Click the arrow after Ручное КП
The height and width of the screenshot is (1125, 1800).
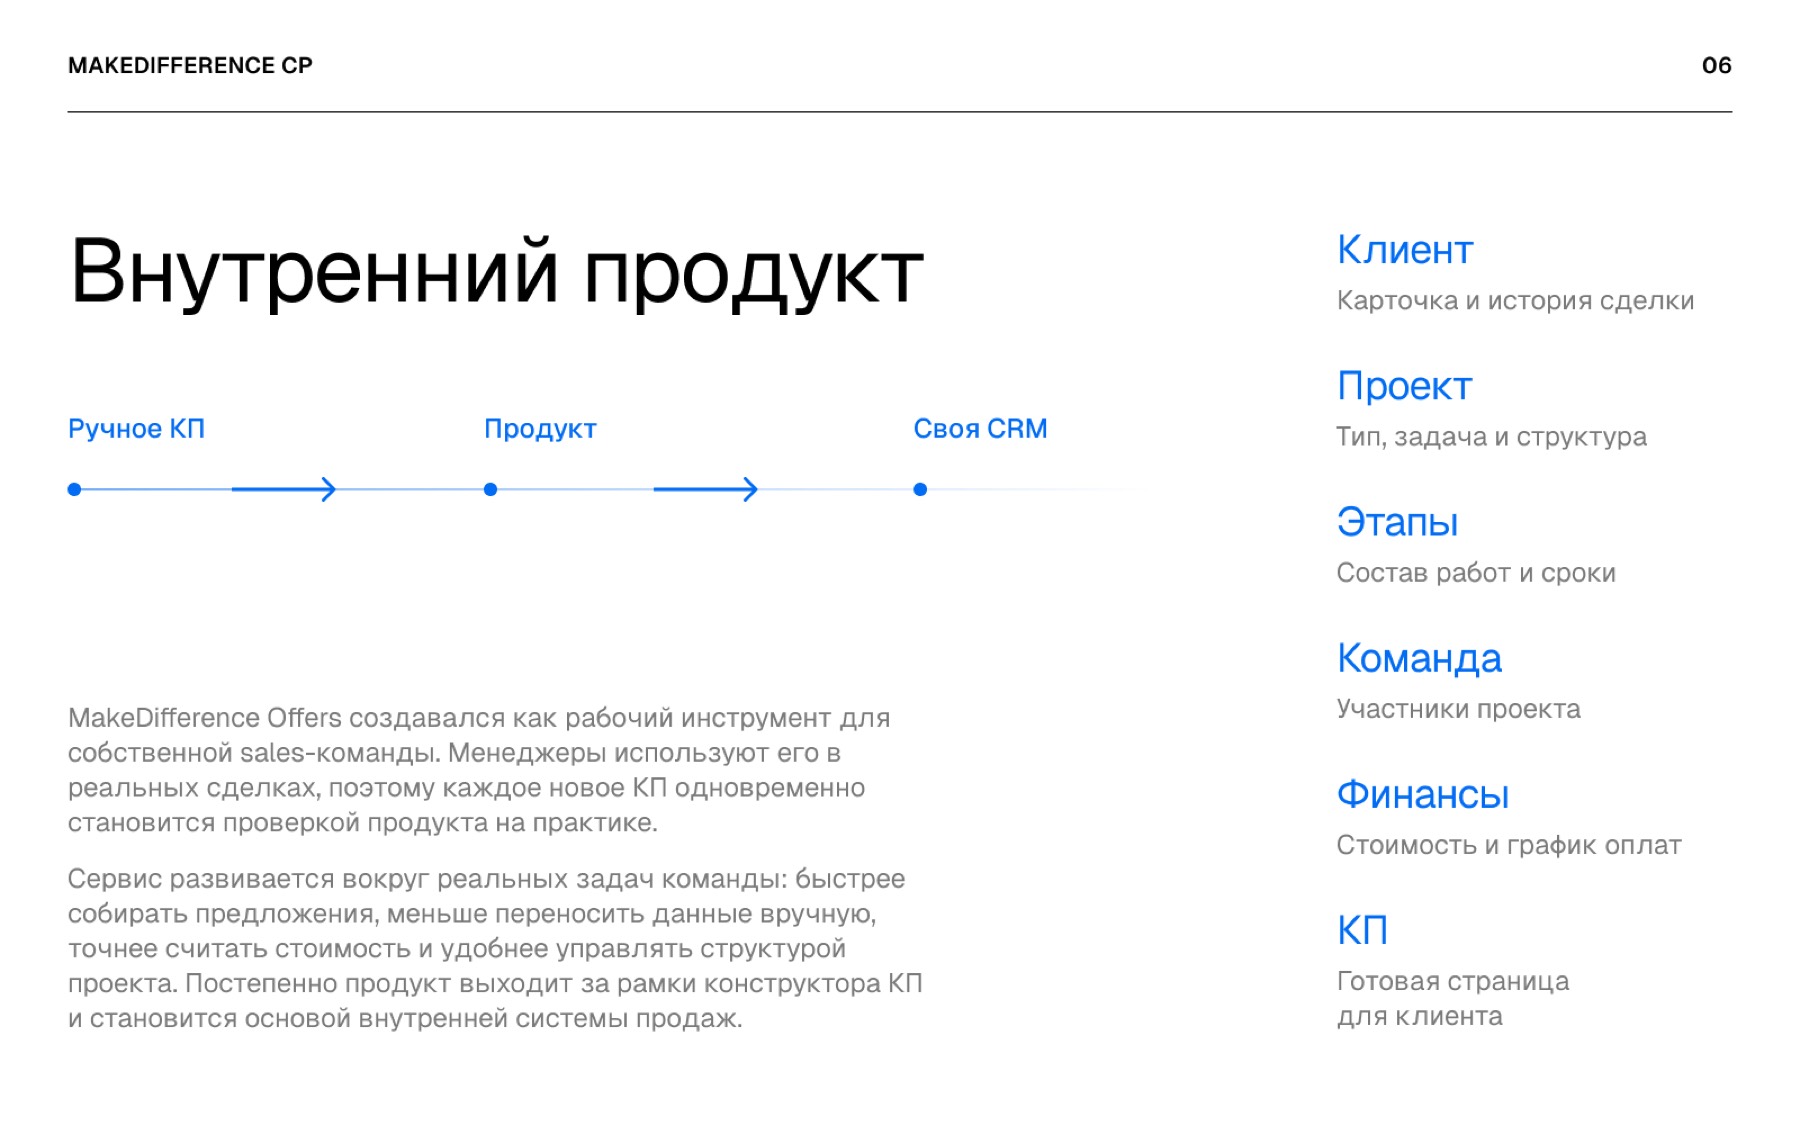point(284,489)
